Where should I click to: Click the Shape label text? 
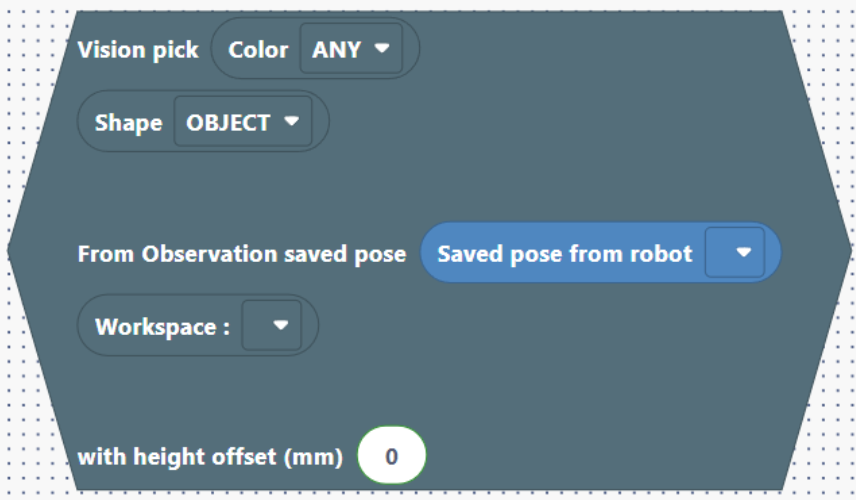tap(128, 123)
